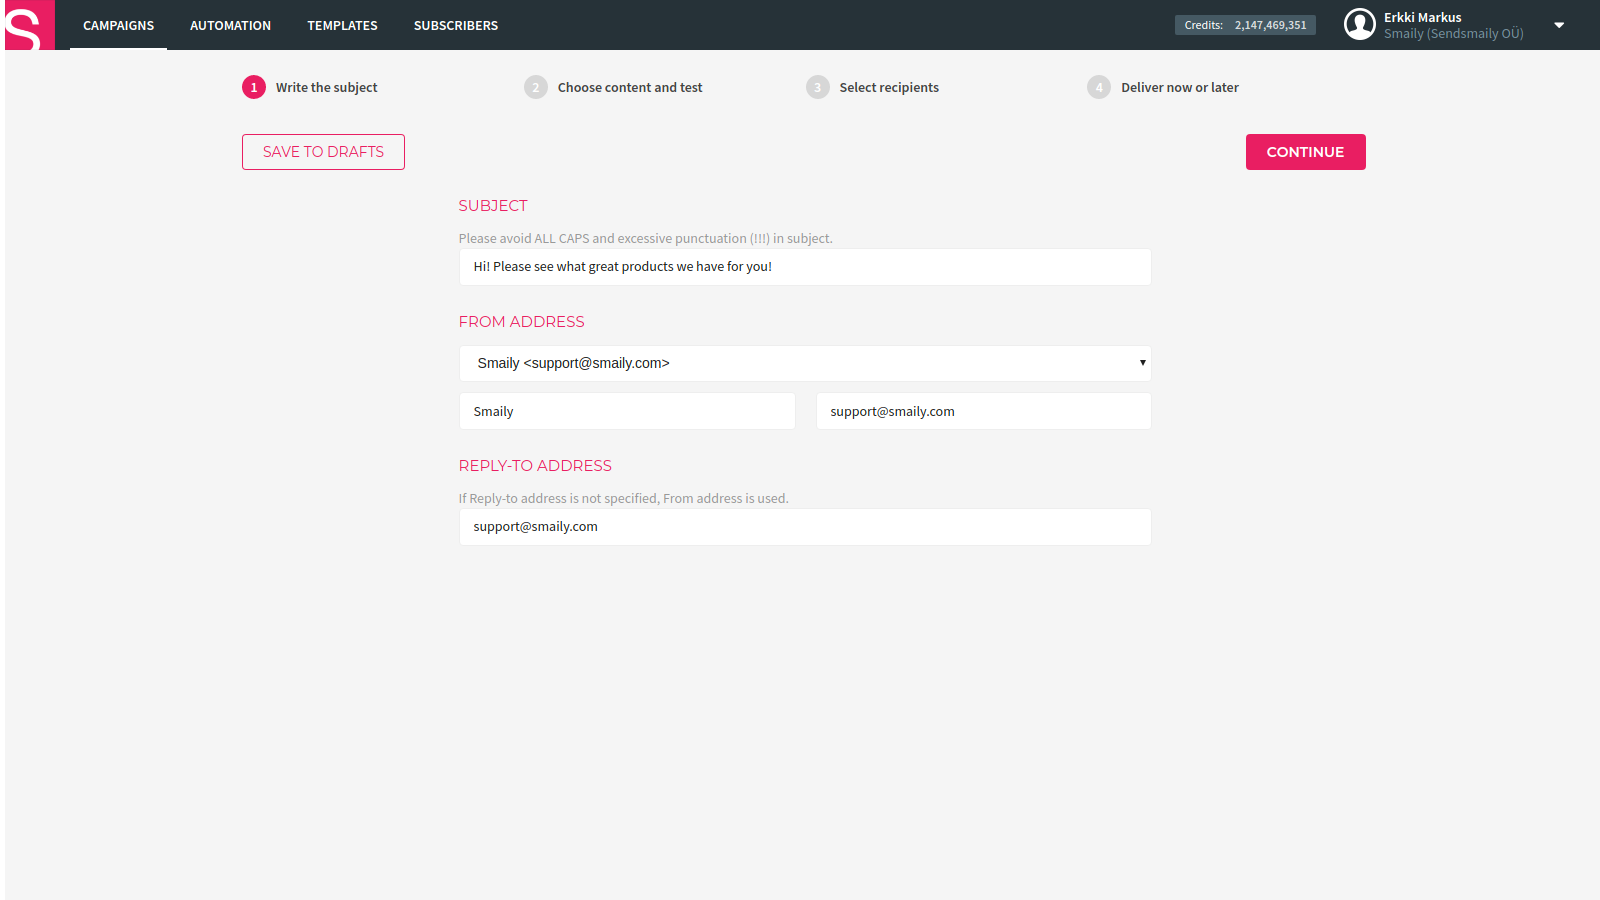Go to step 3 Select recipients
The height and width of the screenshot is (900, 1600).
pyautogui.click(x=873, y=87)
